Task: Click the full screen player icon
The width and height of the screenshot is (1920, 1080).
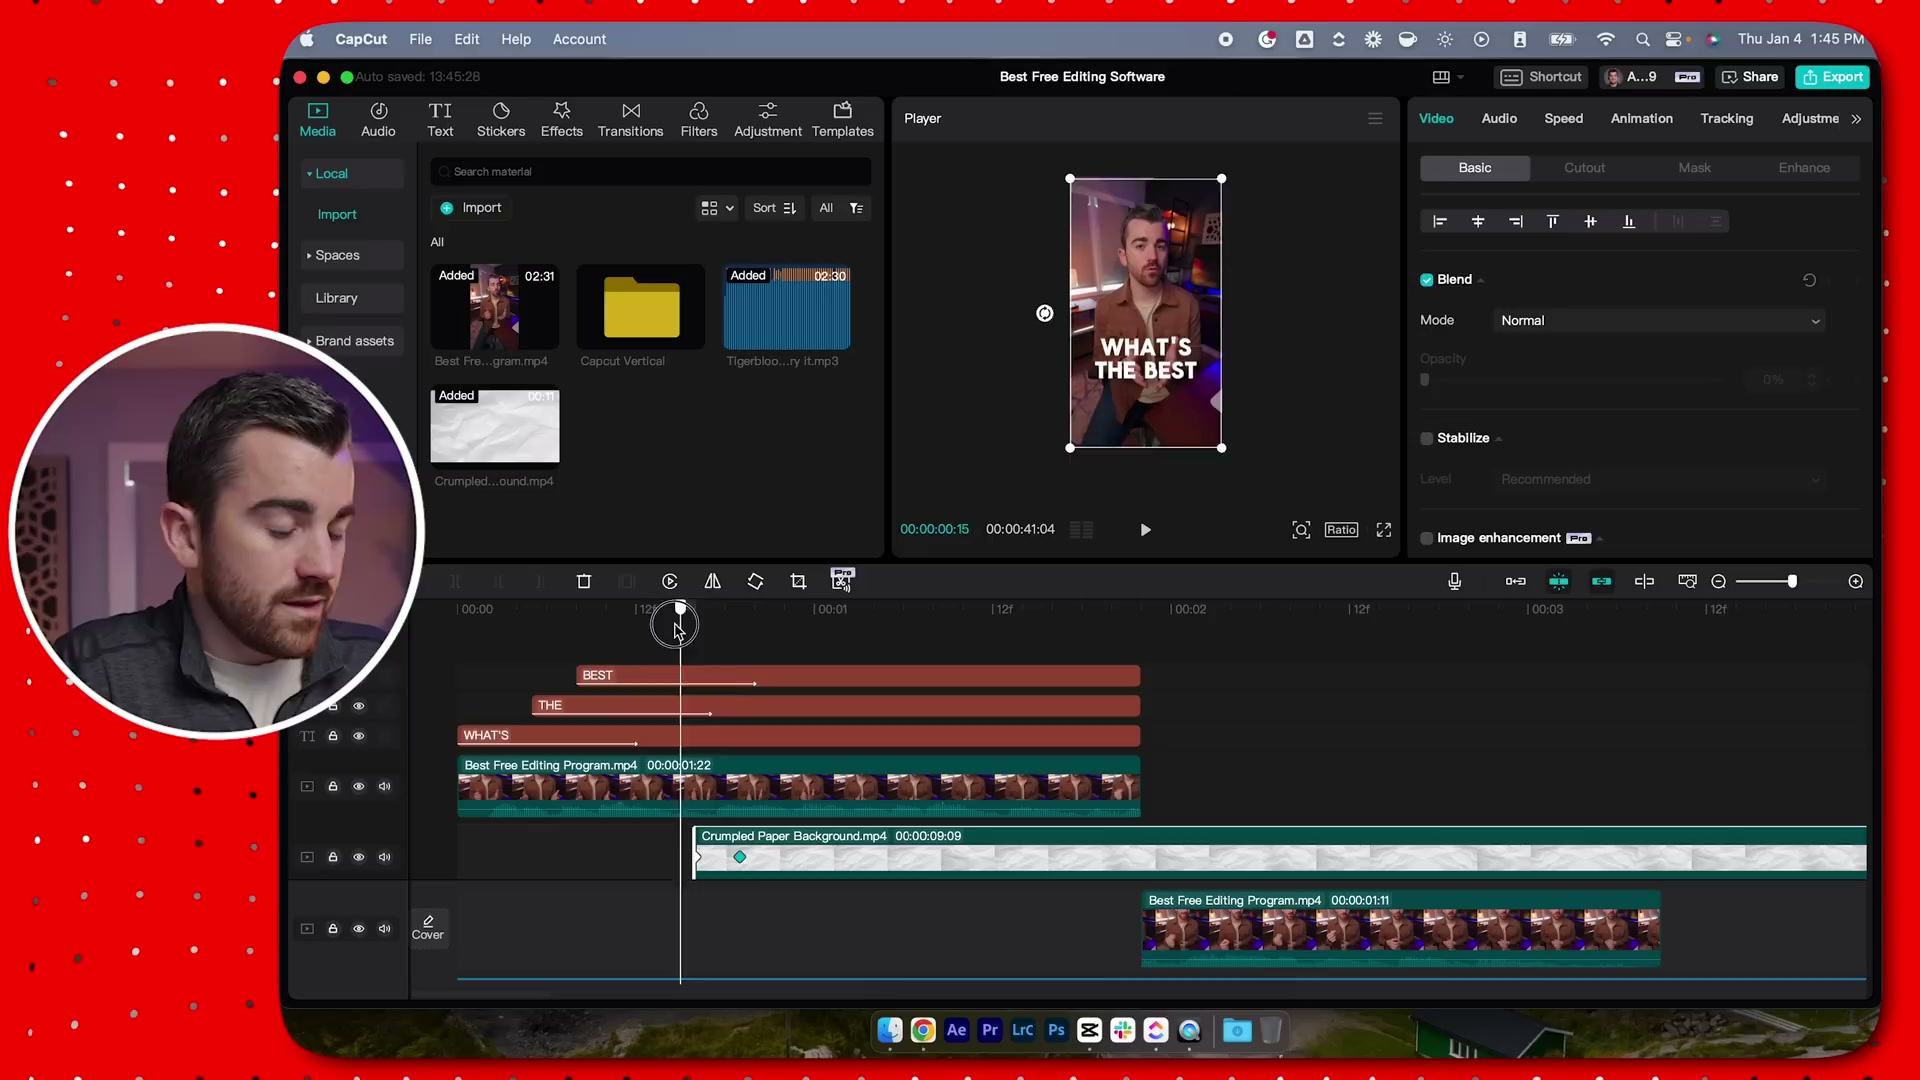Action: coord(1384,529)
